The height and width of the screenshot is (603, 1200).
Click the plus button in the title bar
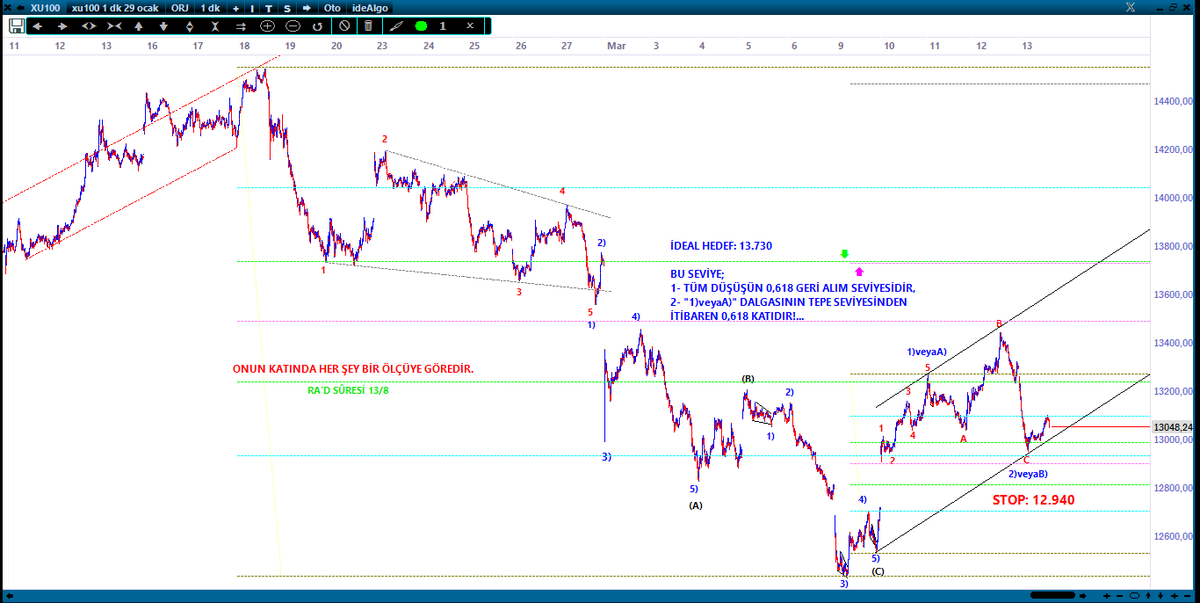coord(236,8)
